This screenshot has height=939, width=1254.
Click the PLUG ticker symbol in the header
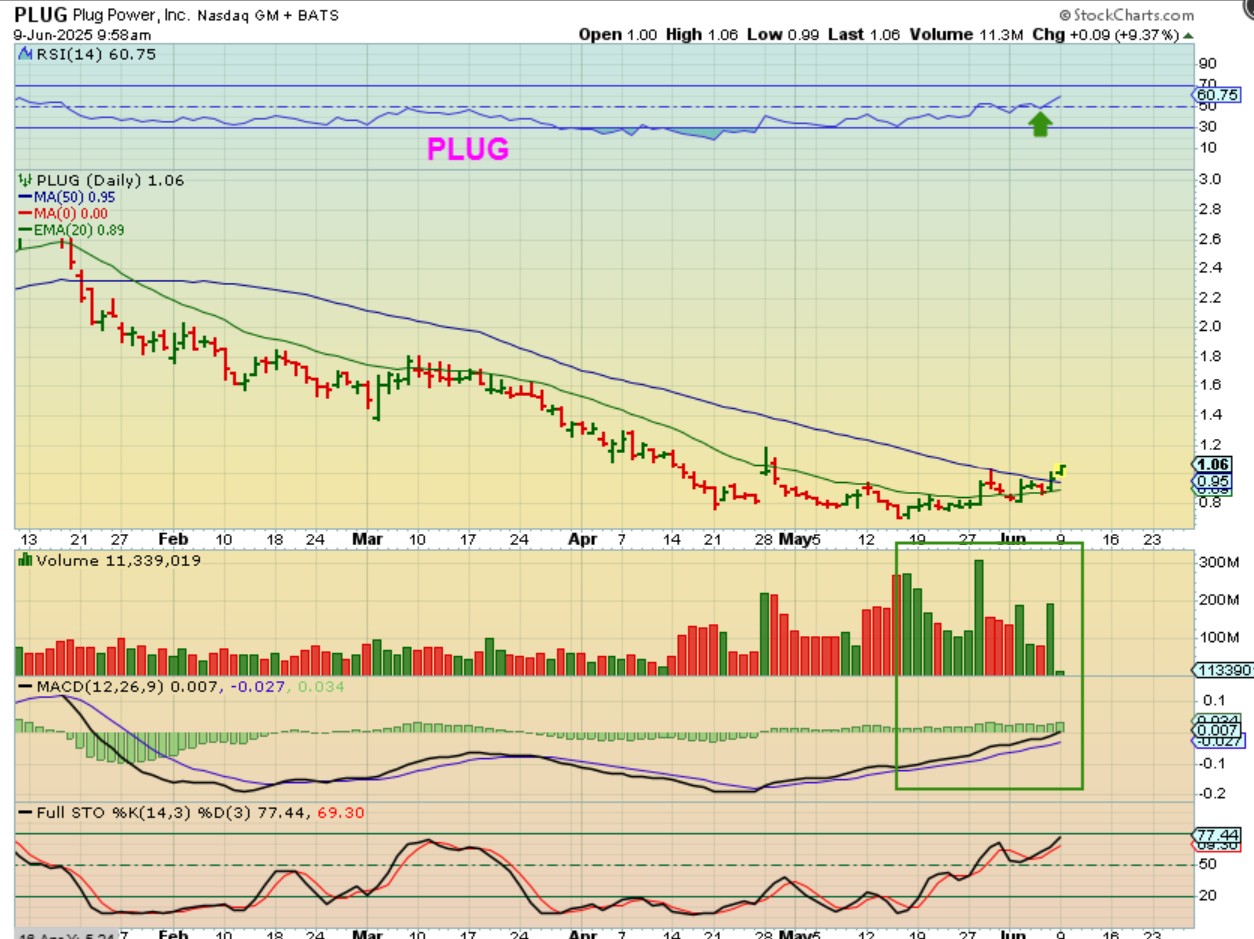[39, 14]
